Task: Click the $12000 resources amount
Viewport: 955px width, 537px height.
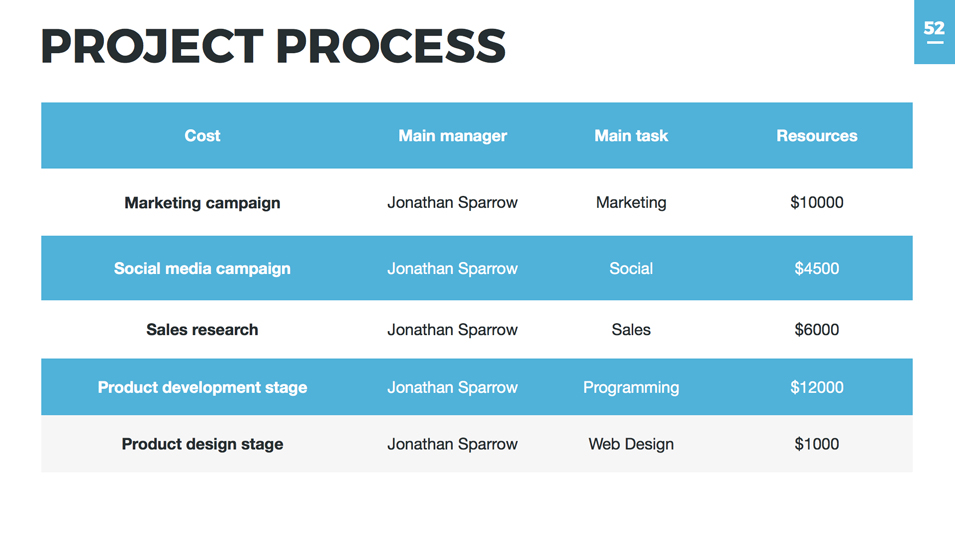Action: tap(816, 388)
